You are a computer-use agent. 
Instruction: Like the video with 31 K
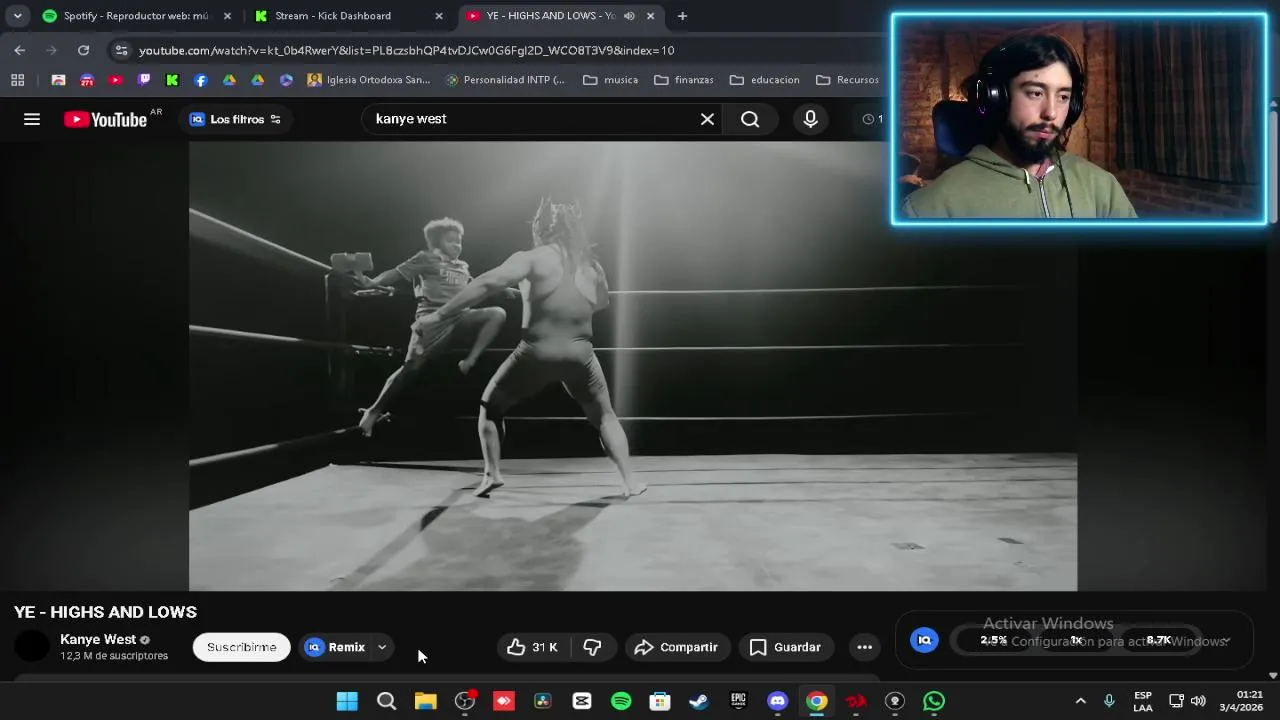point(532,647)
